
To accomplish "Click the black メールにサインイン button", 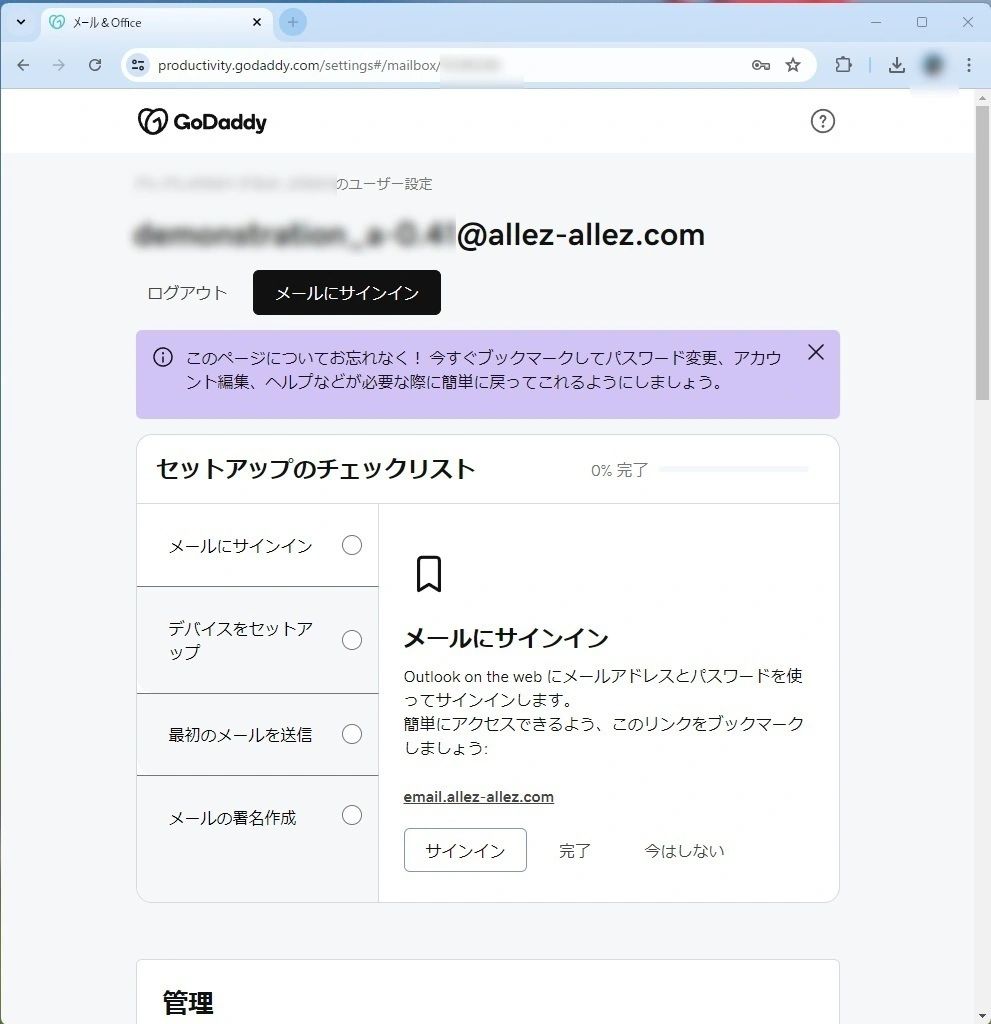I will pyautogui.click(x=346, y=293).
